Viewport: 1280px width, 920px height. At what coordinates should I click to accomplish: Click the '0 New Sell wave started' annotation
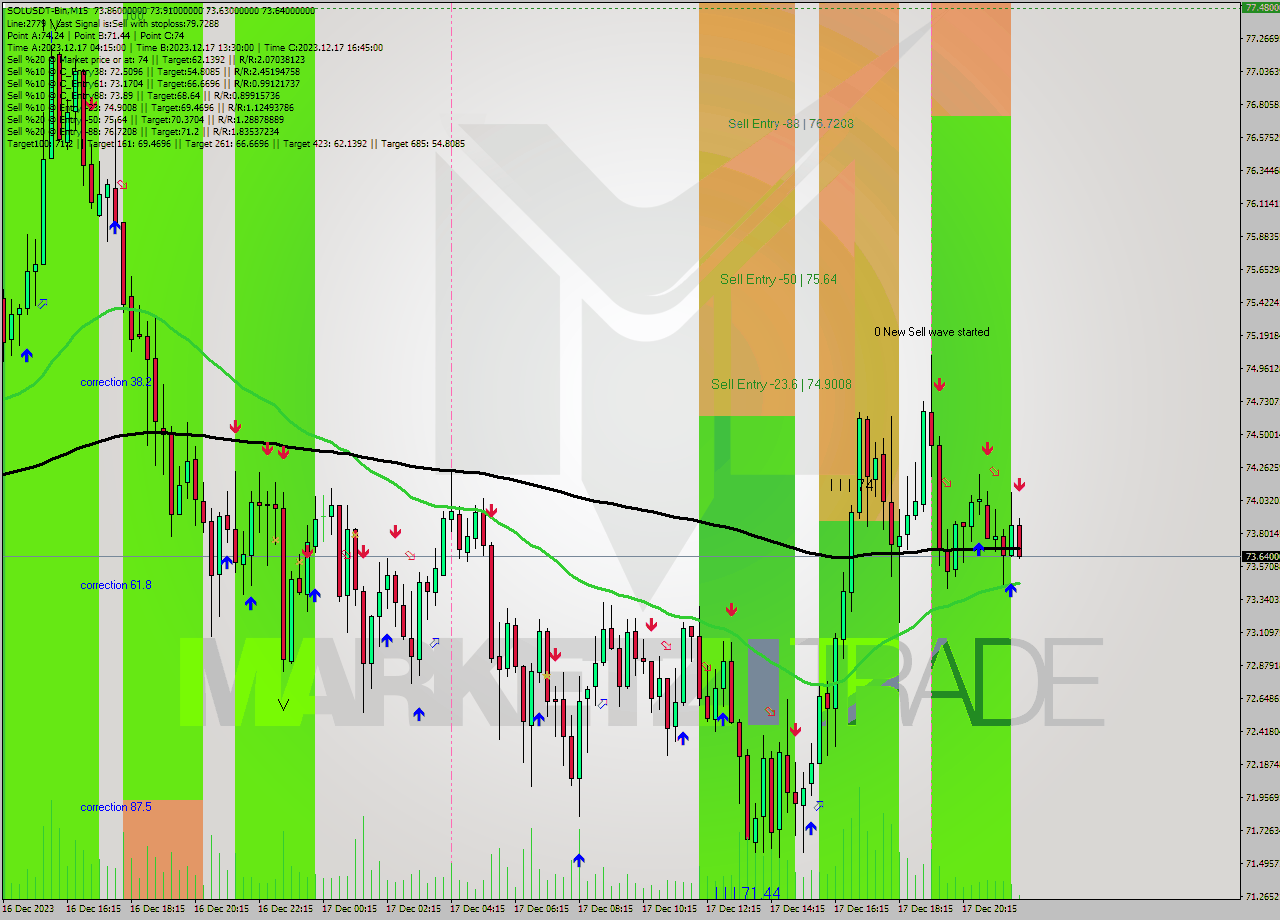(932, 332)
